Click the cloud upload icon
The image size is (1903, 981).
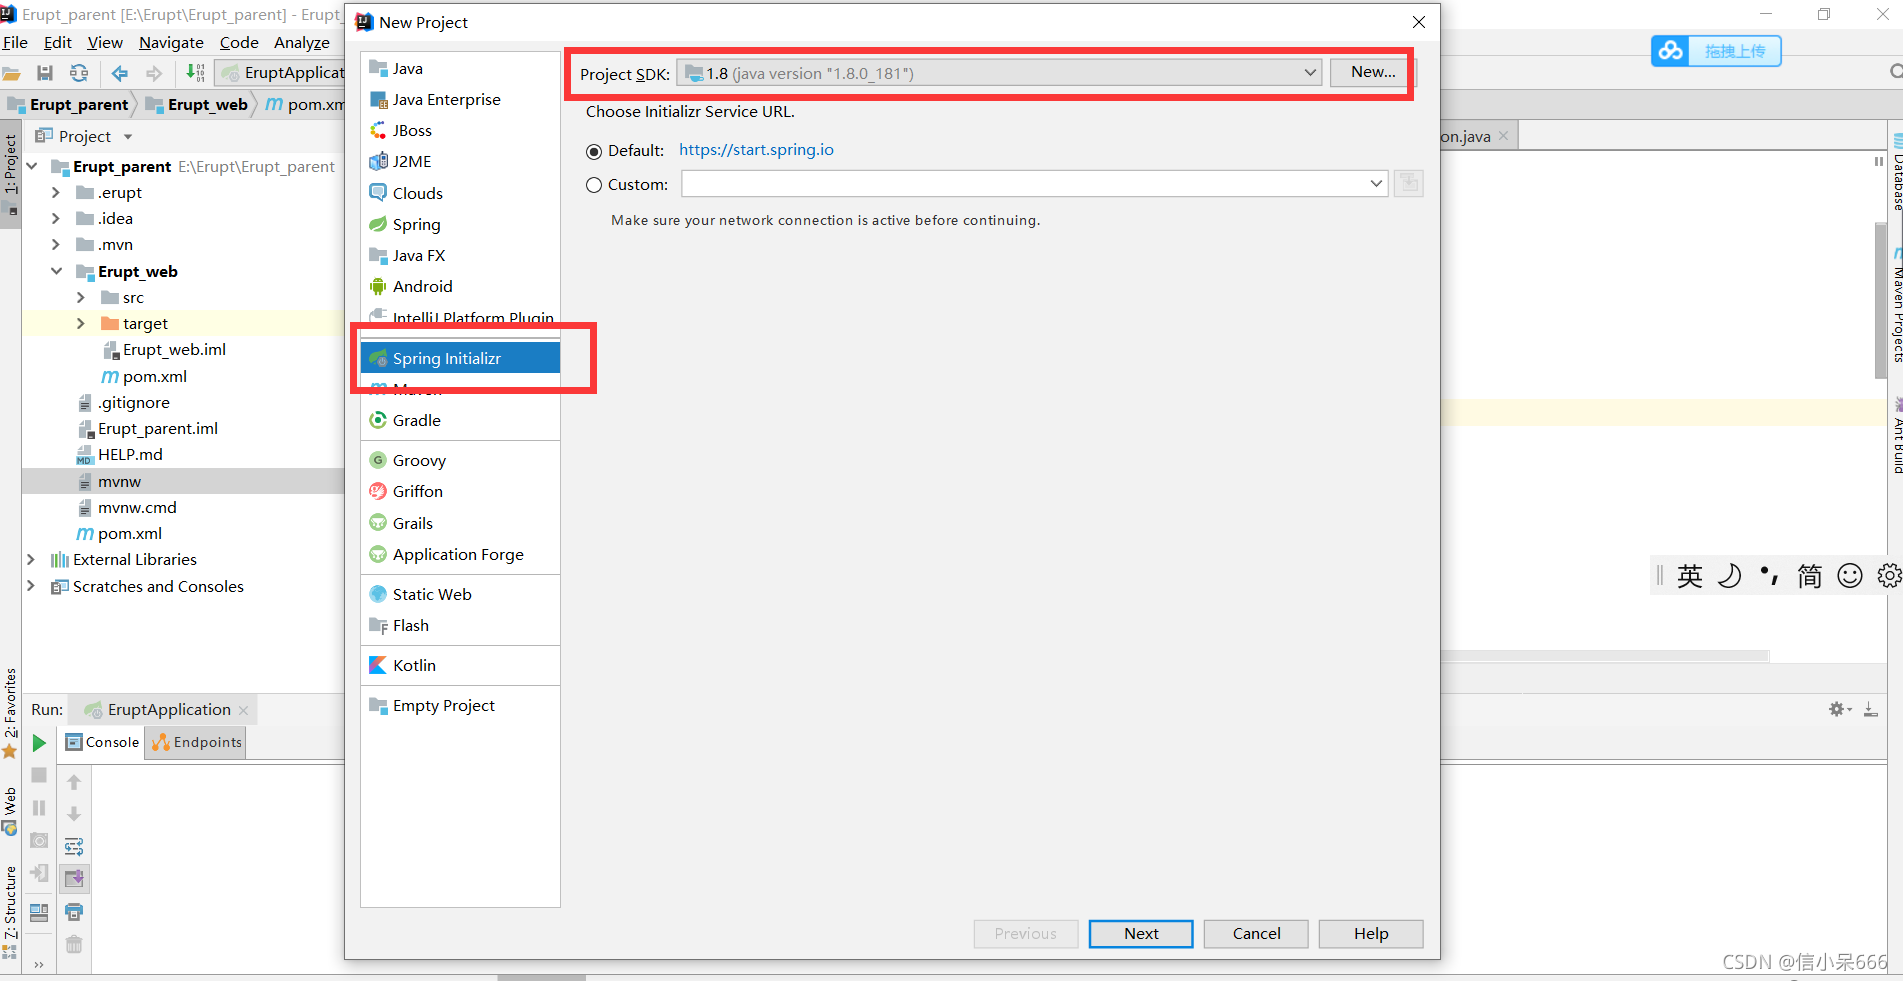(x=1671, y=51)
